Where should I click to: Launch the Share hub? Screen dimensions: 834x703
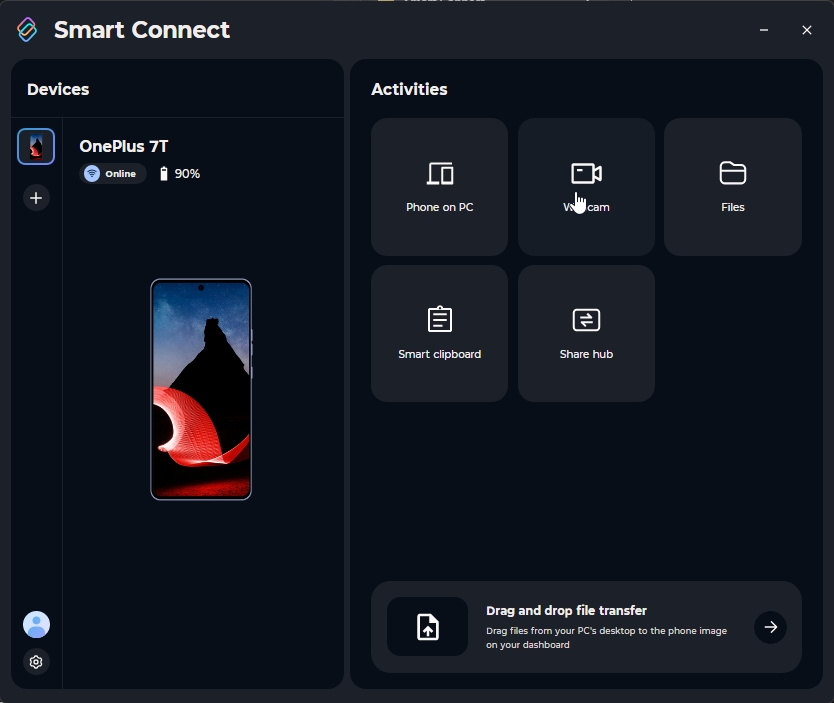pyautogui.click(x=586, y=333)
